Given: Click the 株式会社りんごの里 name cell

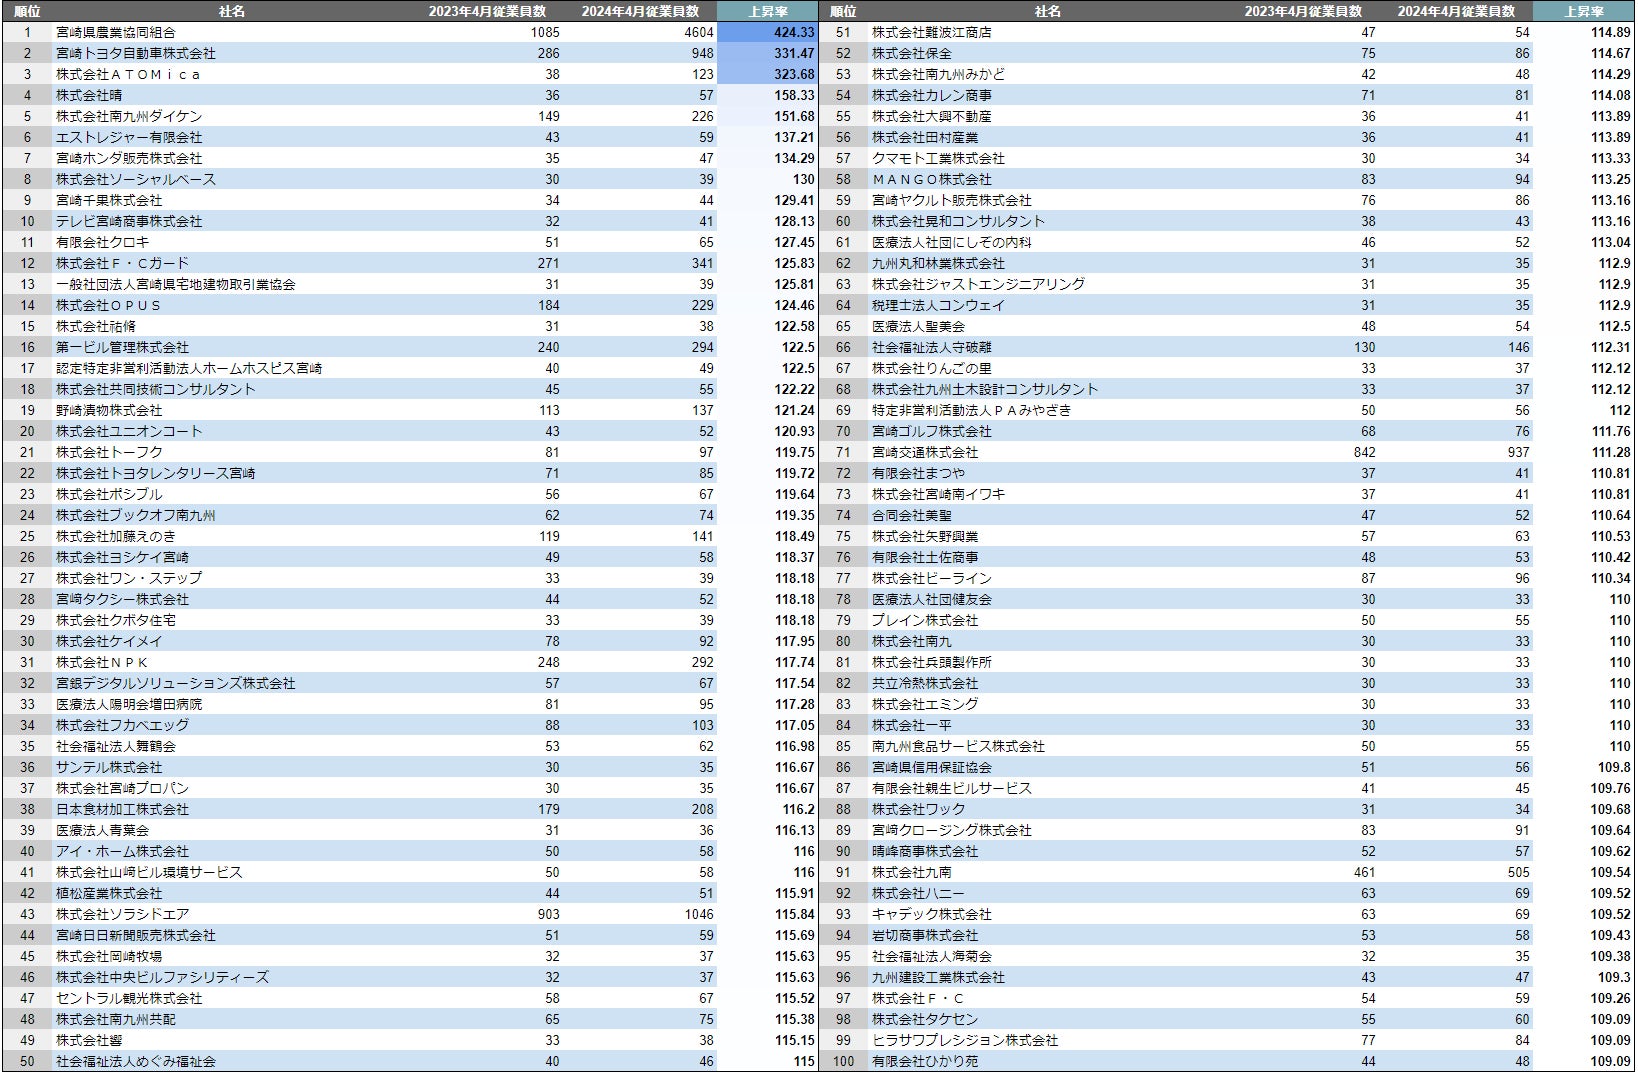Looking at the screenshot, I should click(932, 368).
